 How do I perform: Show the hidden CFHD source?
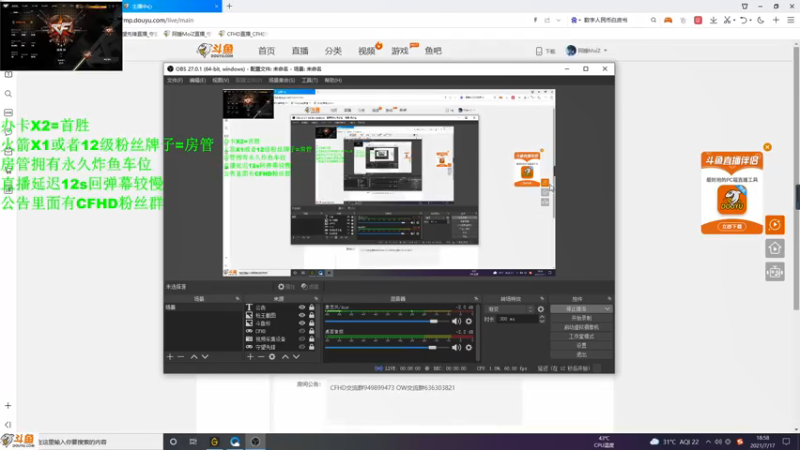tap(302, 331)
